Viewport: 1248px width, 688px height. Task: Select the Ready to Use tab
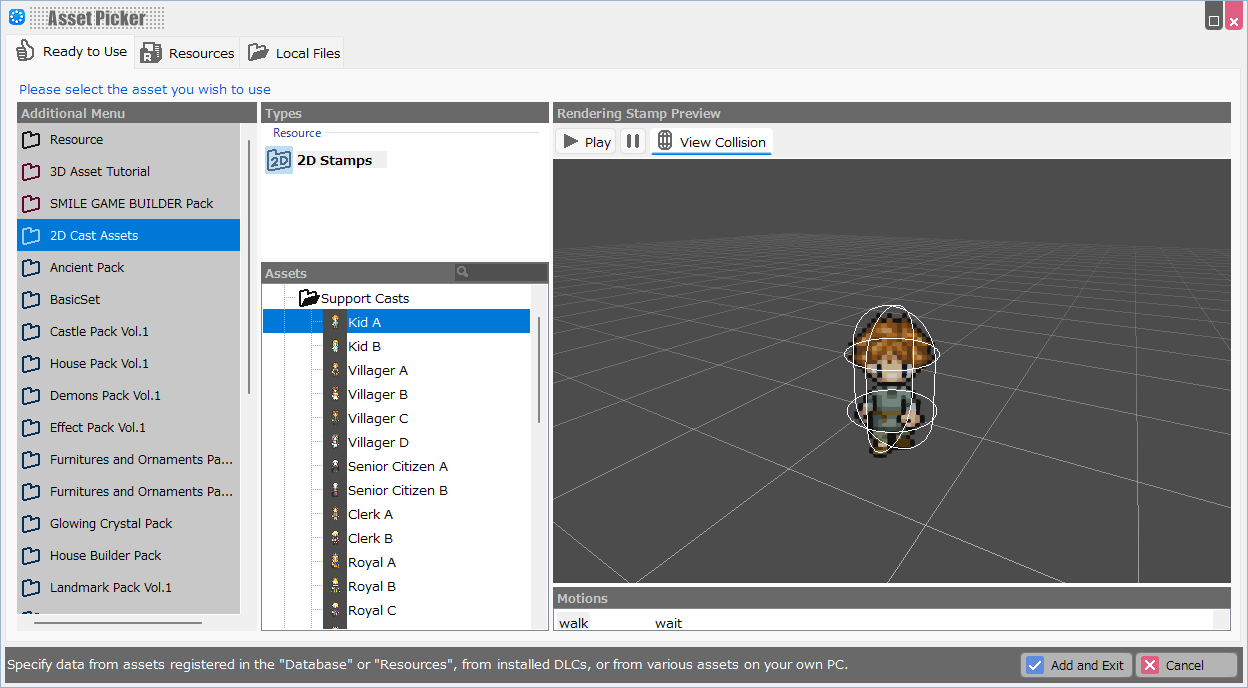pos(72,52)
